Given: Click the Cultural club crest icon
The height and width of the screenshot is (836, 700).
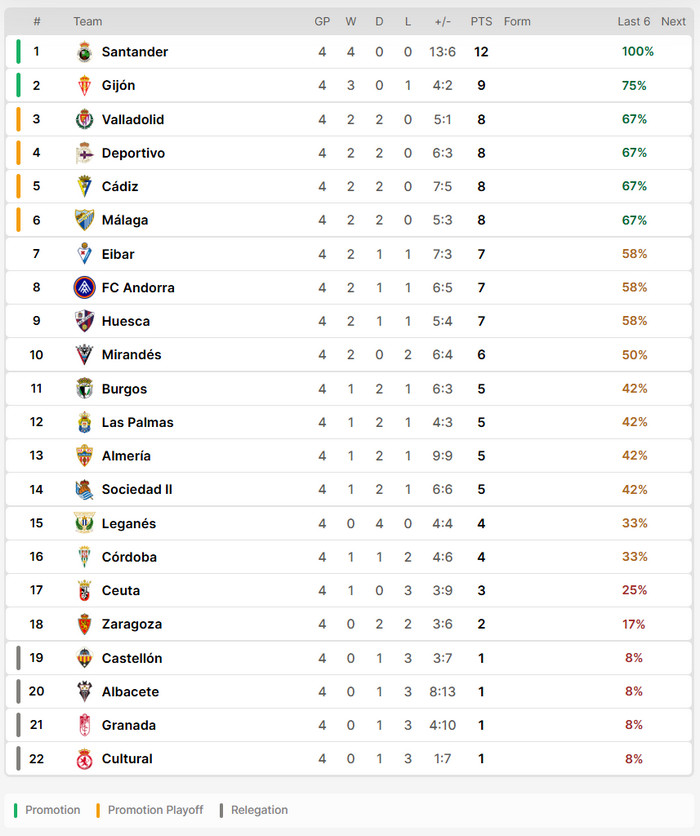Looking at the screenshot, I should coord(84,759).
